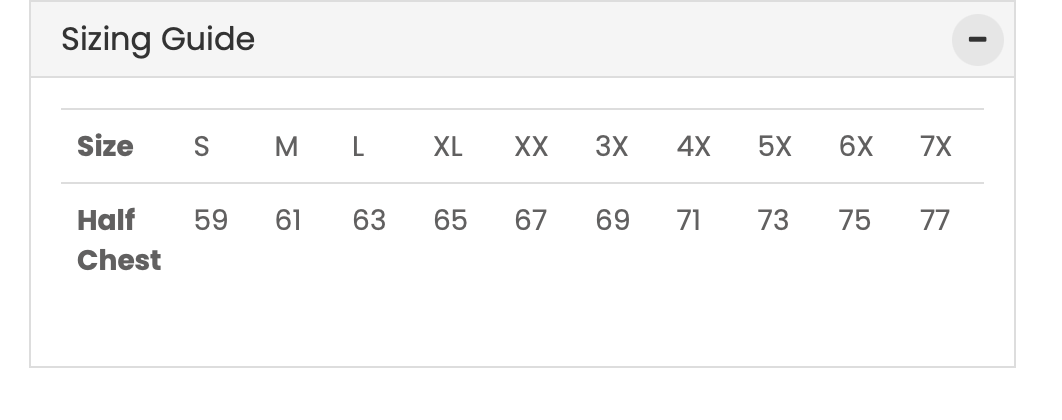Click the half chest value 67
This screenshot has width=1062, height=420.
click(531, 220)
